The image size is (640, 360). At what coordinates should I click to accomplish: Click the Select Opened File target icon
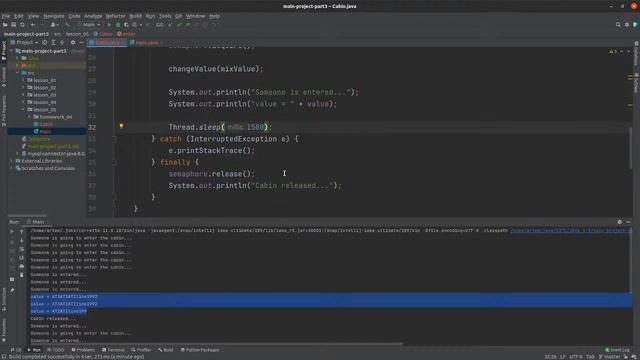(x=44, y=42)
